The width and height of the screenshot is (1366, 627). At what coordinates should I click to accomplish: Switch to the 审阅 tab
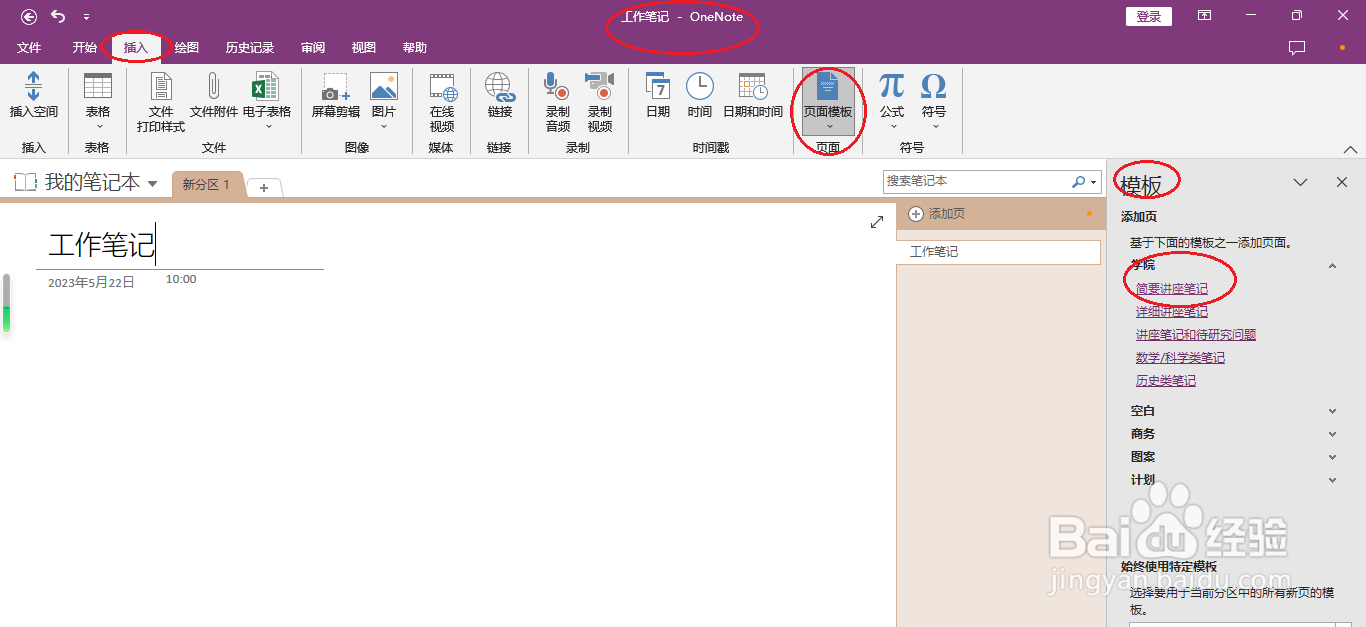313,47
